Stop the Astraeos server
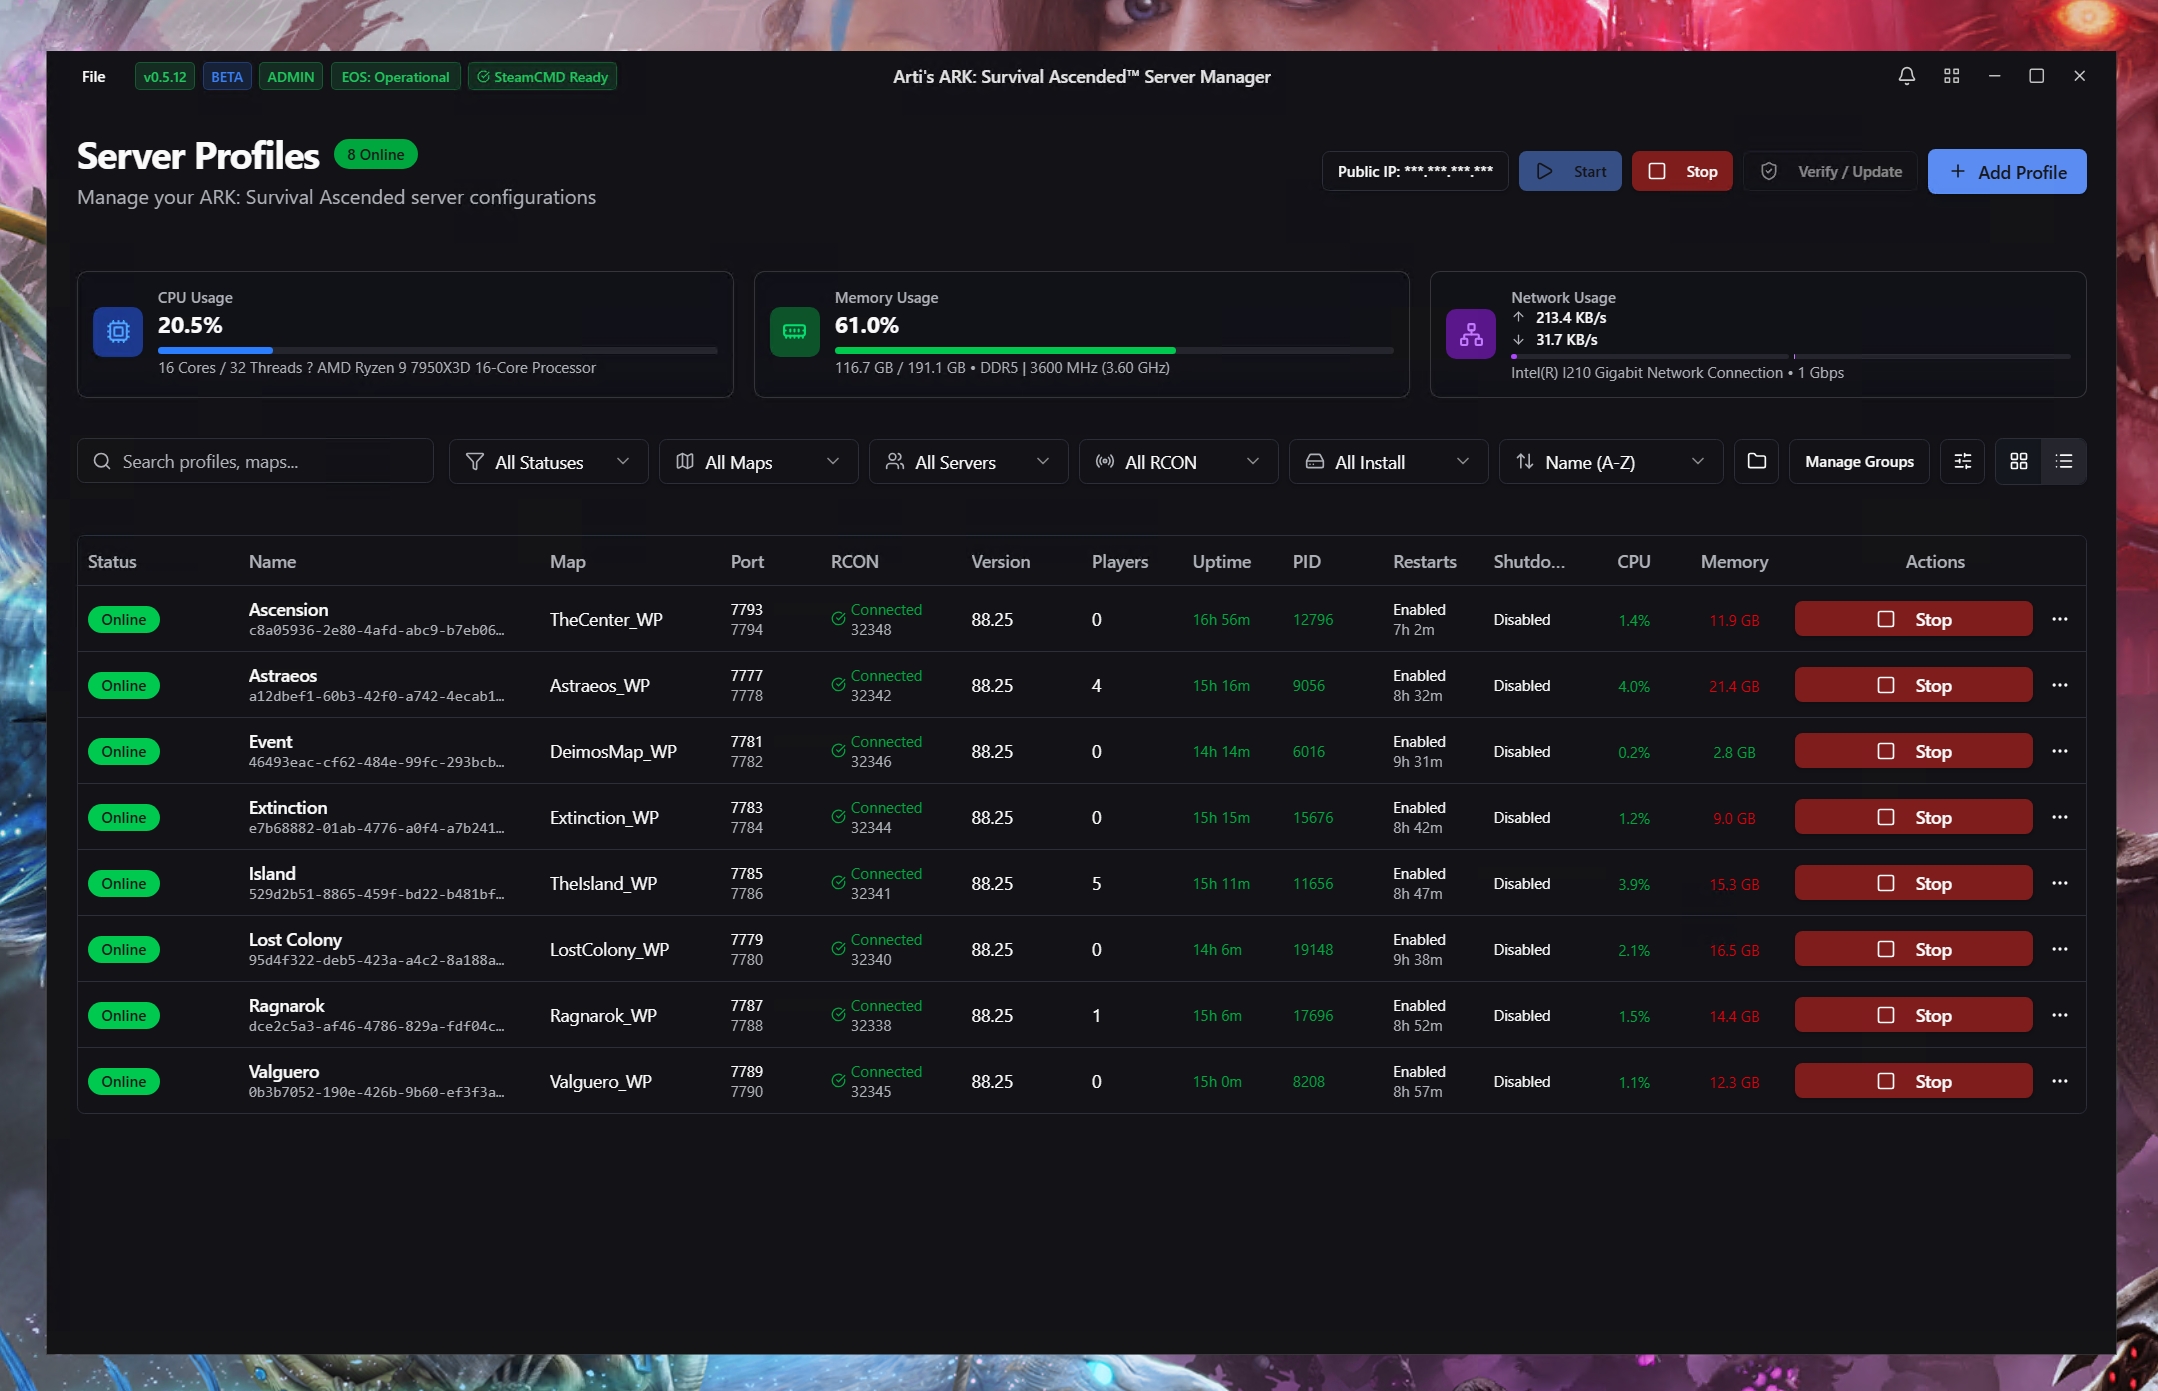 (x=1913, y=685)
